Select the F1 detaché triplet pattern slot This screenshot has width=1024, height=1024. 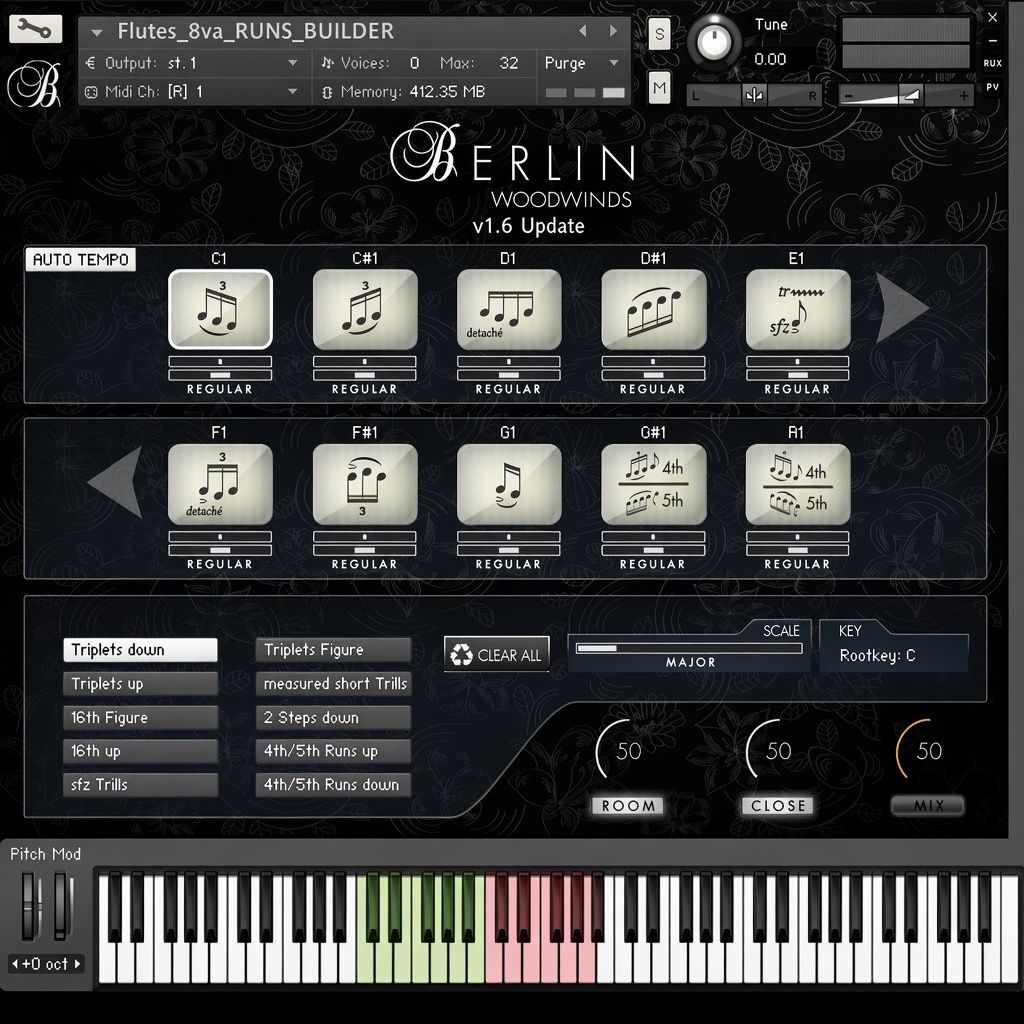coord(220,484)
